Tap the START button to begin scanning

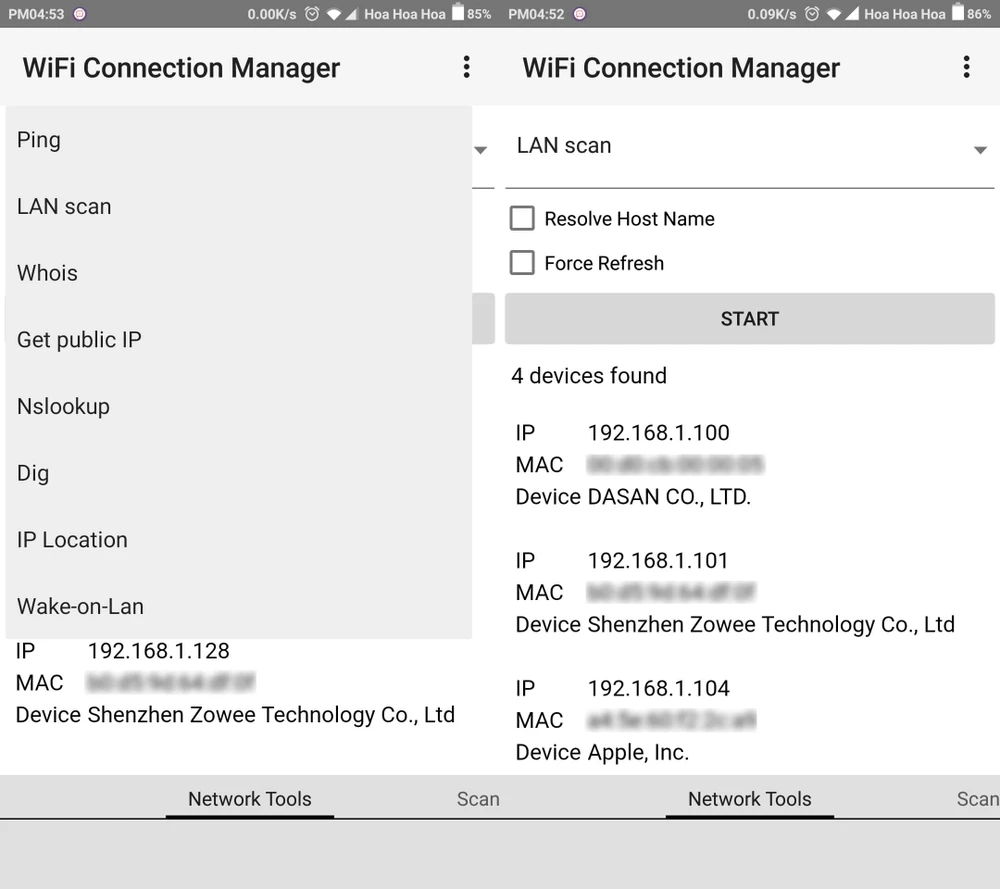coord(749,318)
